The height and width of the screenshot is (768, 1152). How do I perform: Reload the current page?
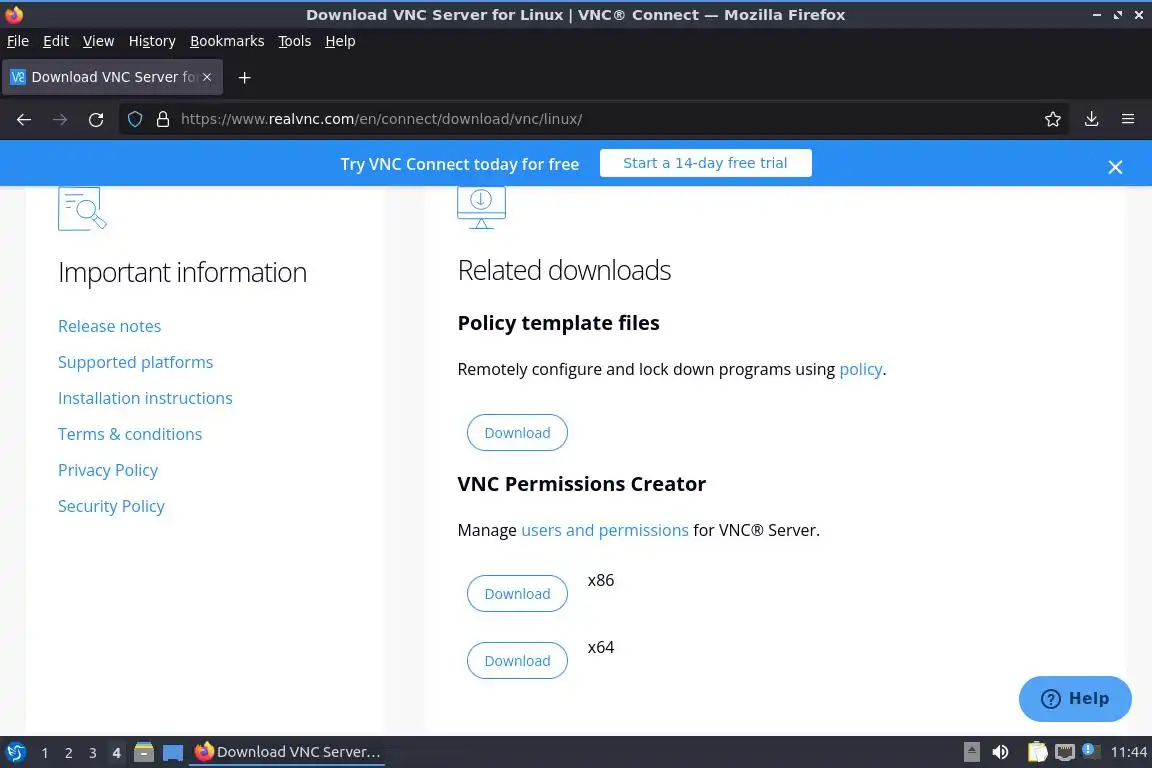[96, 119]
